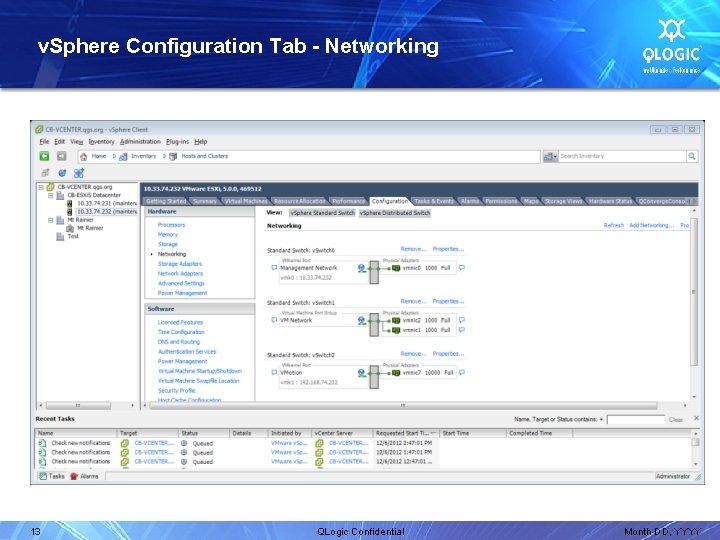Click the Tasks icon in status bar
Viewport: 720px width, 540px height.
click(x=43, y=476)
